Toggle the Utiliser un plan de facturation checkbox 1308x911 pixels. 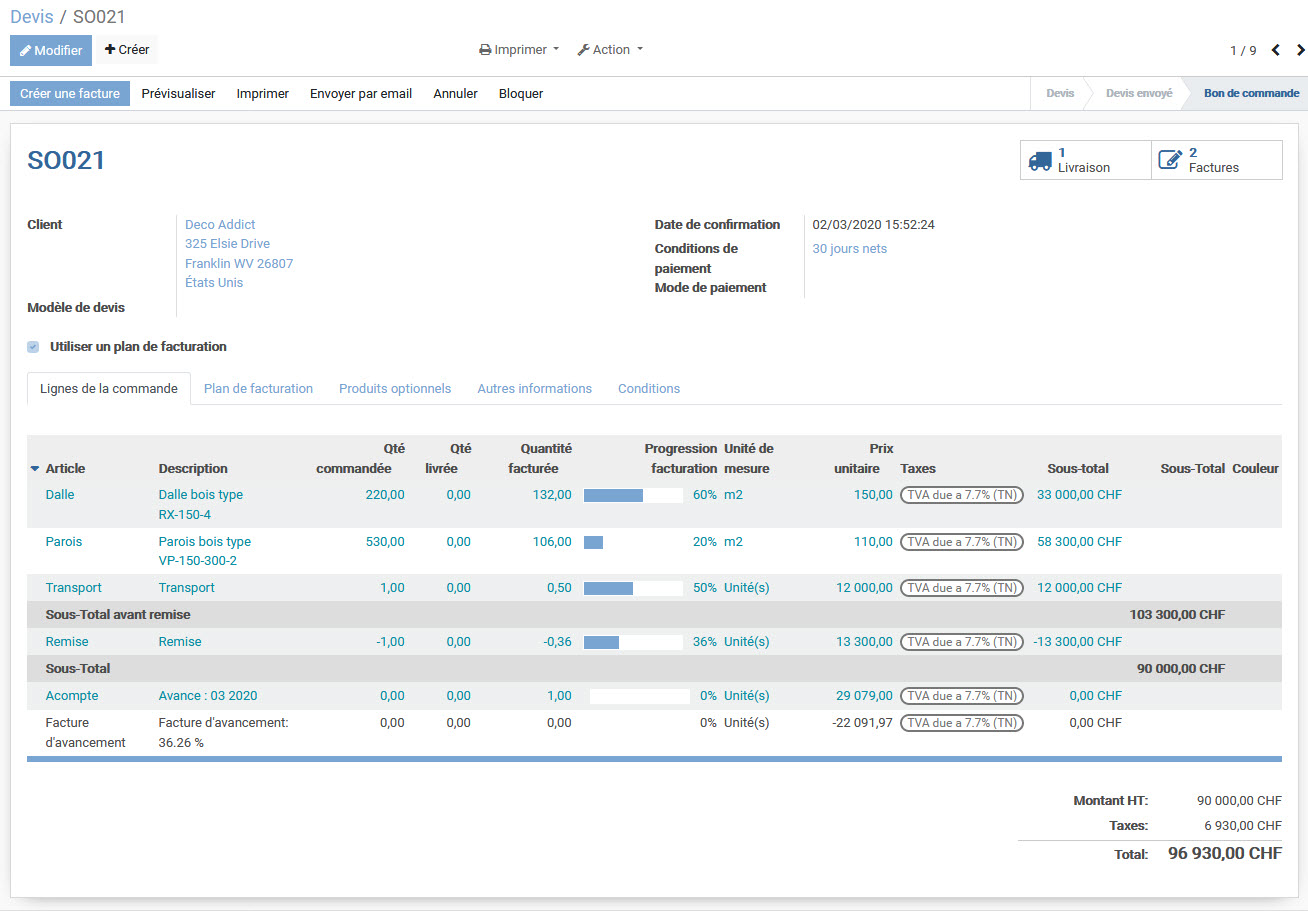(33, 347)
